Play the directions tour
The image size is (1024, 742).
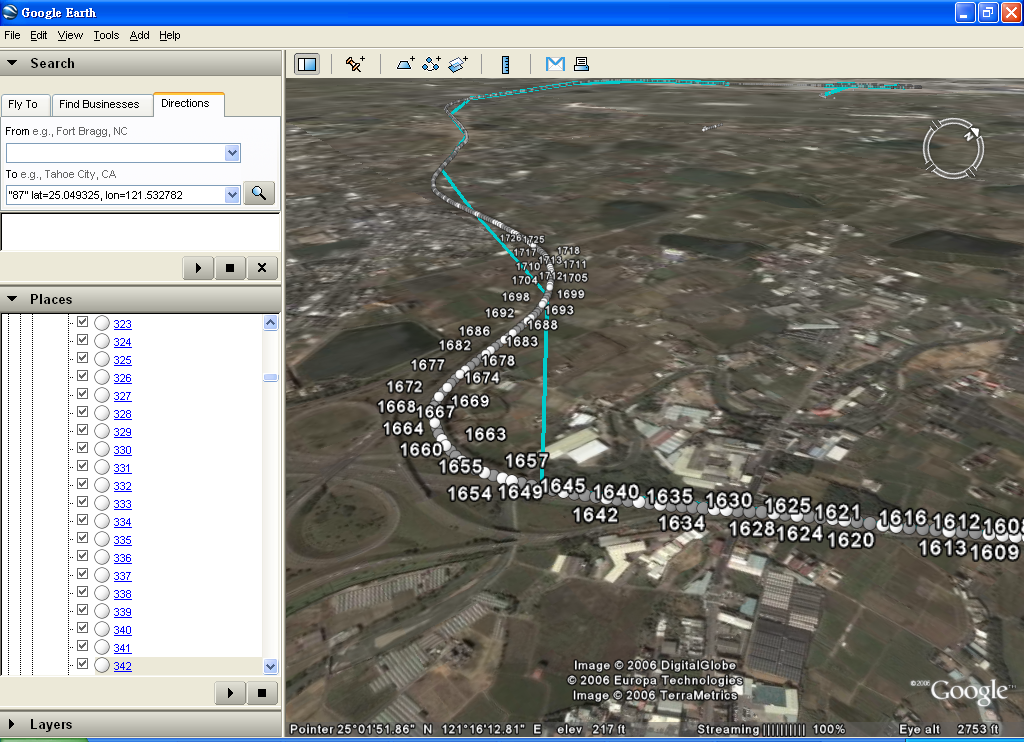tap(198, 268)
